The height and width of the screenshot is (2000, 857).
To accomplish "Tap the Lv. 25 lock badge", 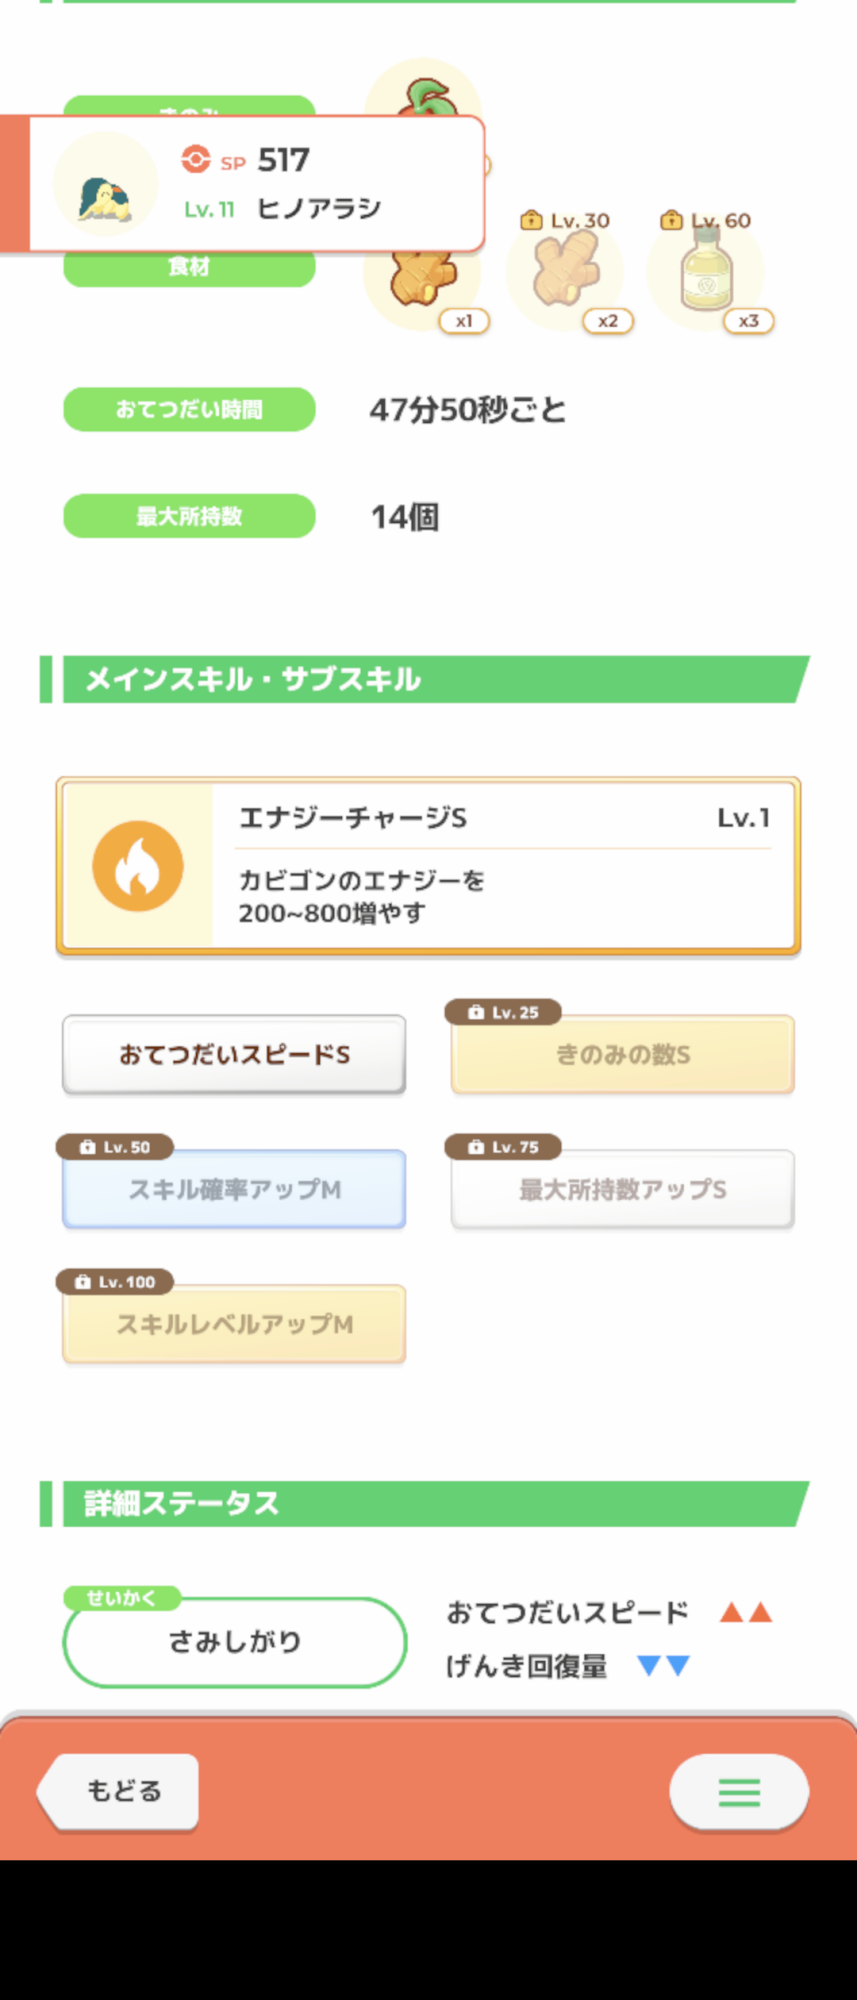I will tap(503, 1012).
